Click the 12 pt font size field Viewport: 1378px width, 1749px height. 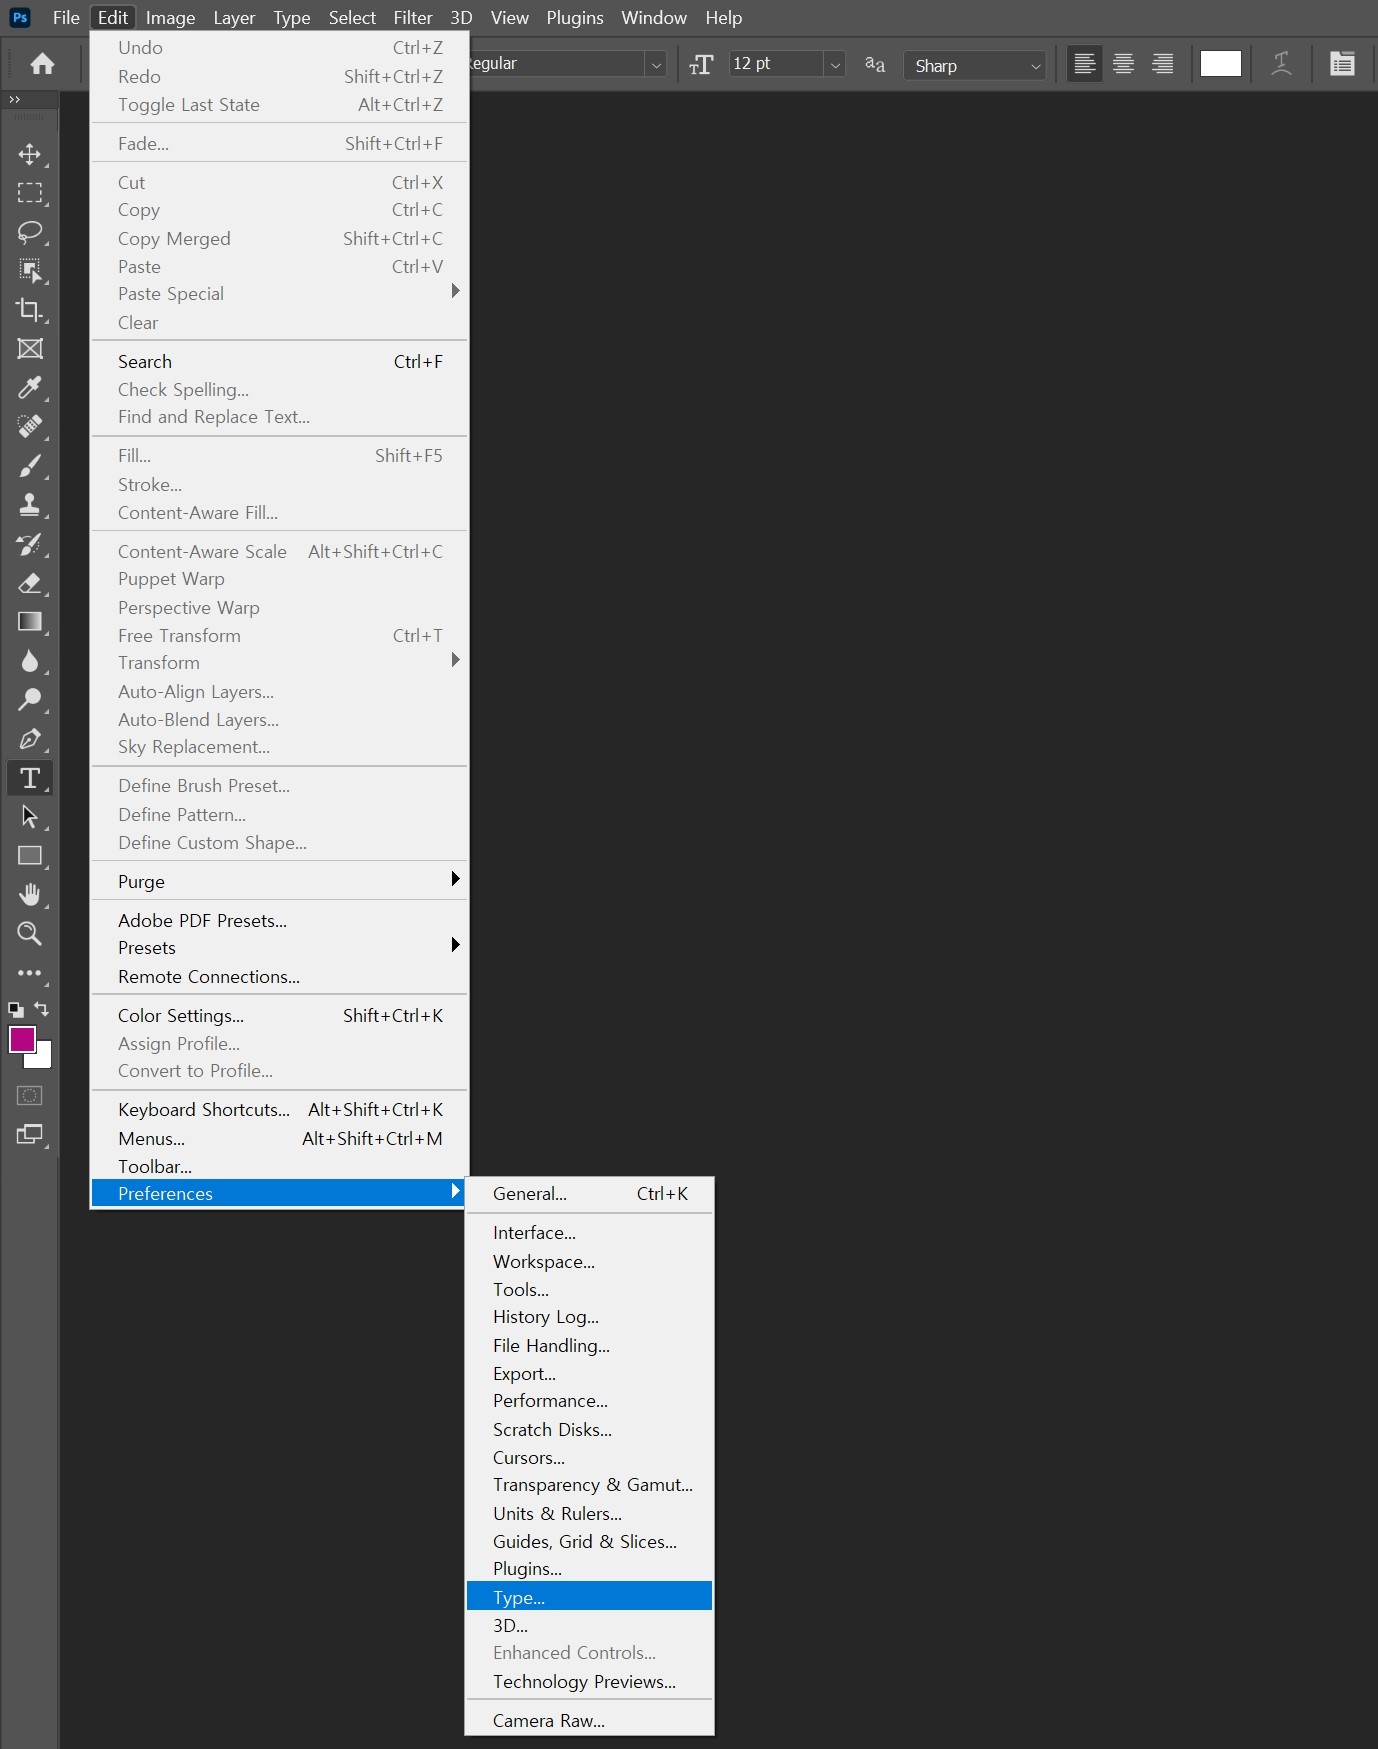(776, 64)
